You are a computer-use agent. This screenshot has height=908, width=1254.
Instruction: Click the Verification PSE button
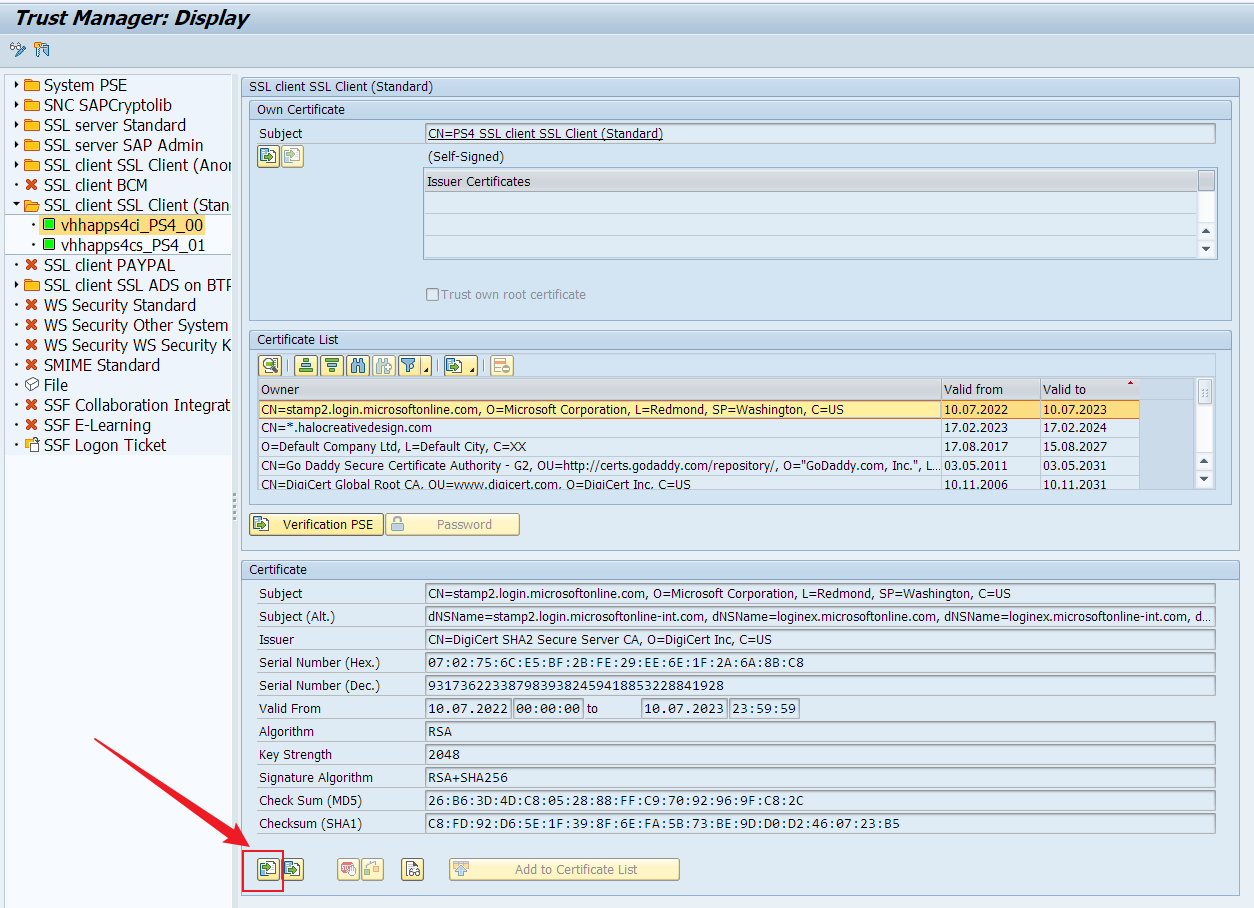(316, 524)
